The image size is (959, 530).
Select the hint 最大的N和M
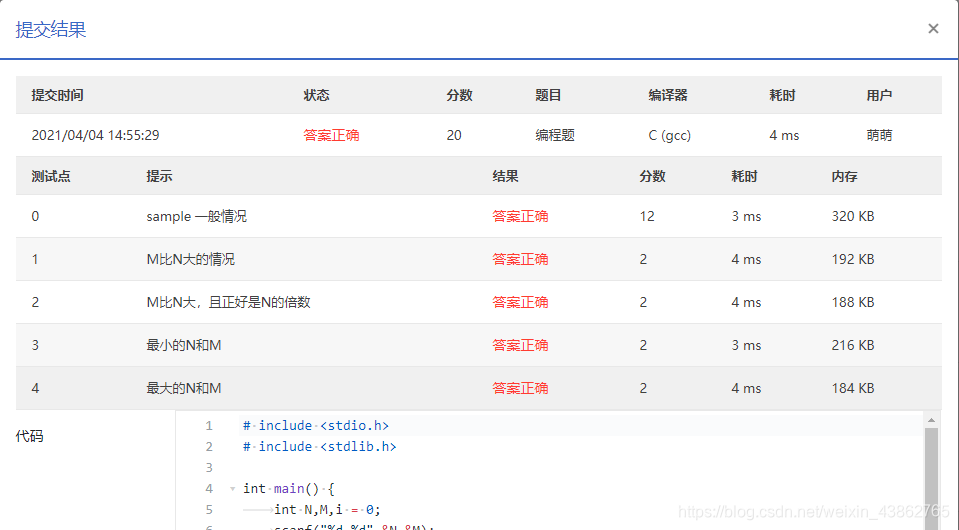pos(183,388)
